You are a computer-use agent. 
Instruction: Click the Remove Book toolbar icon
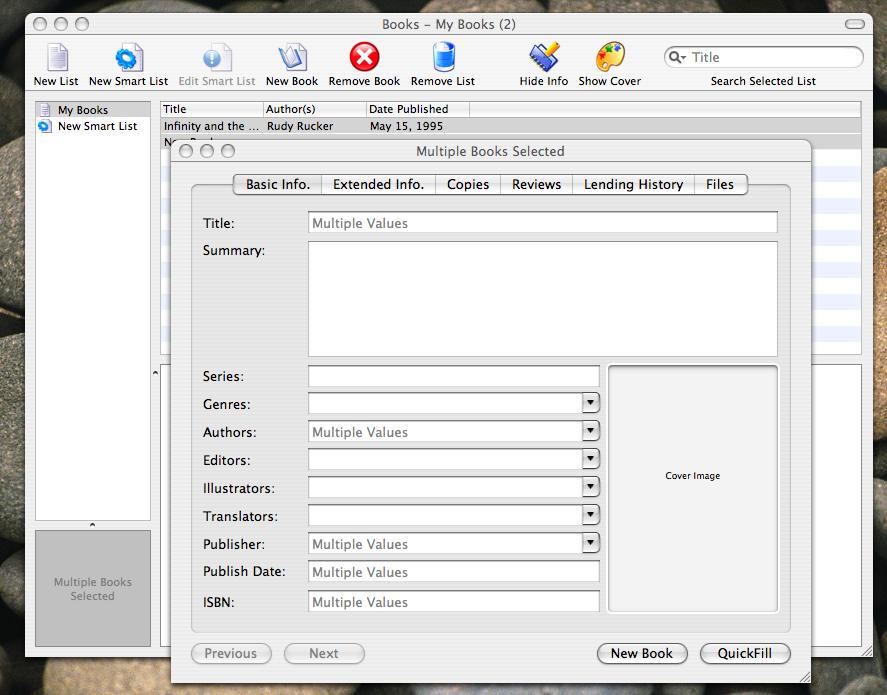(363, 62)
